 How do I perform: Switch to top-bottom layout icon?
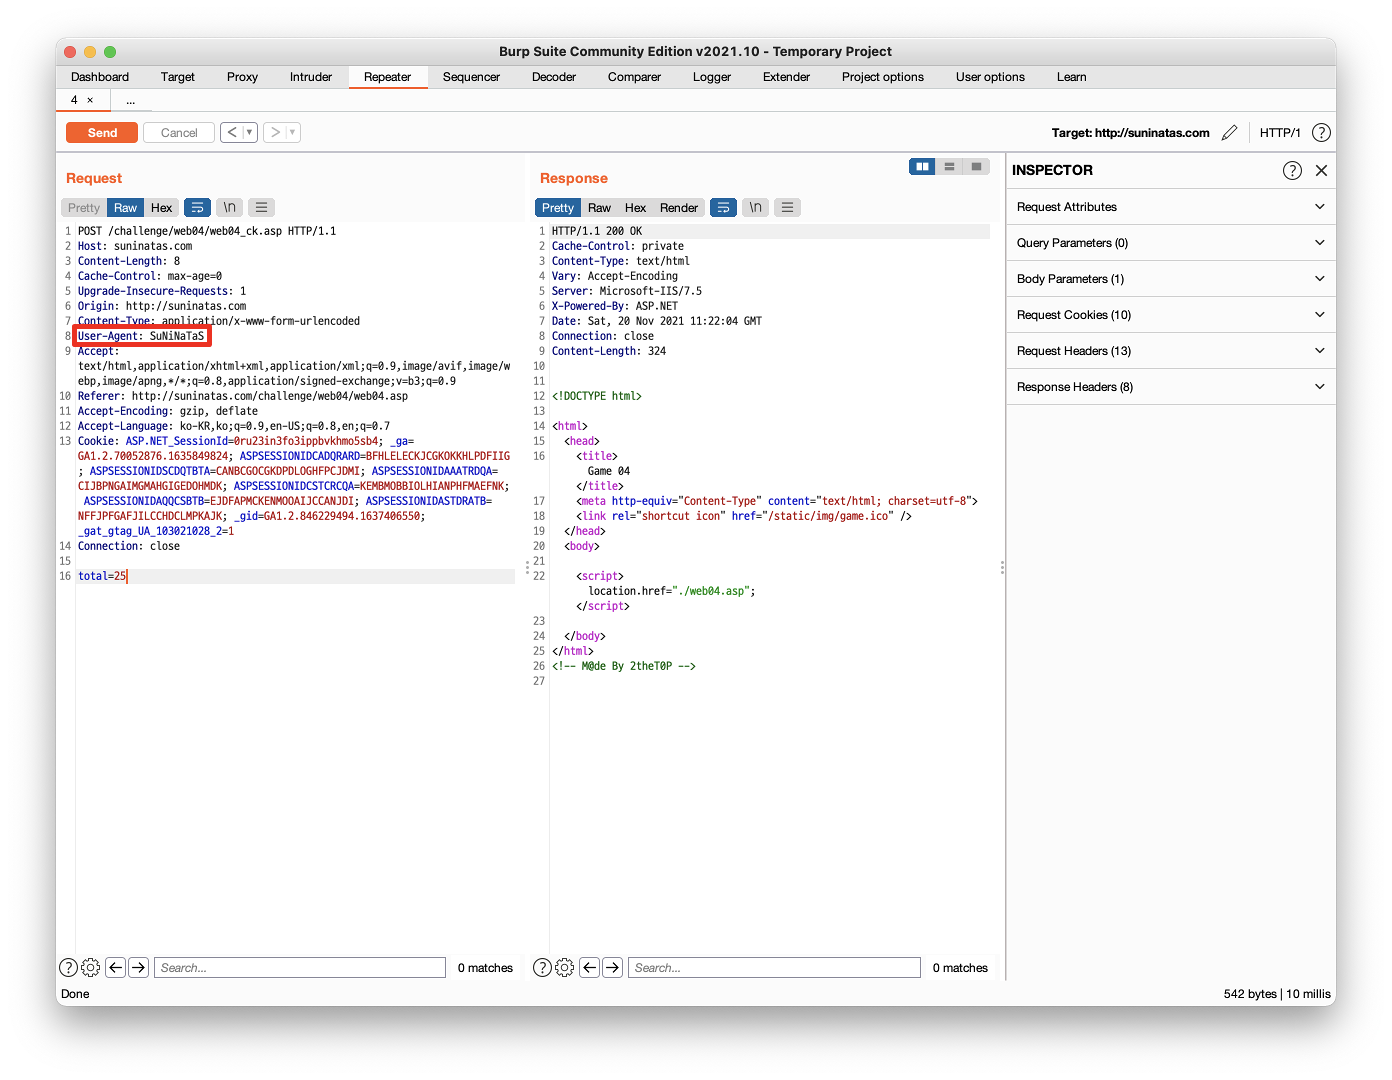pos(949,167)
